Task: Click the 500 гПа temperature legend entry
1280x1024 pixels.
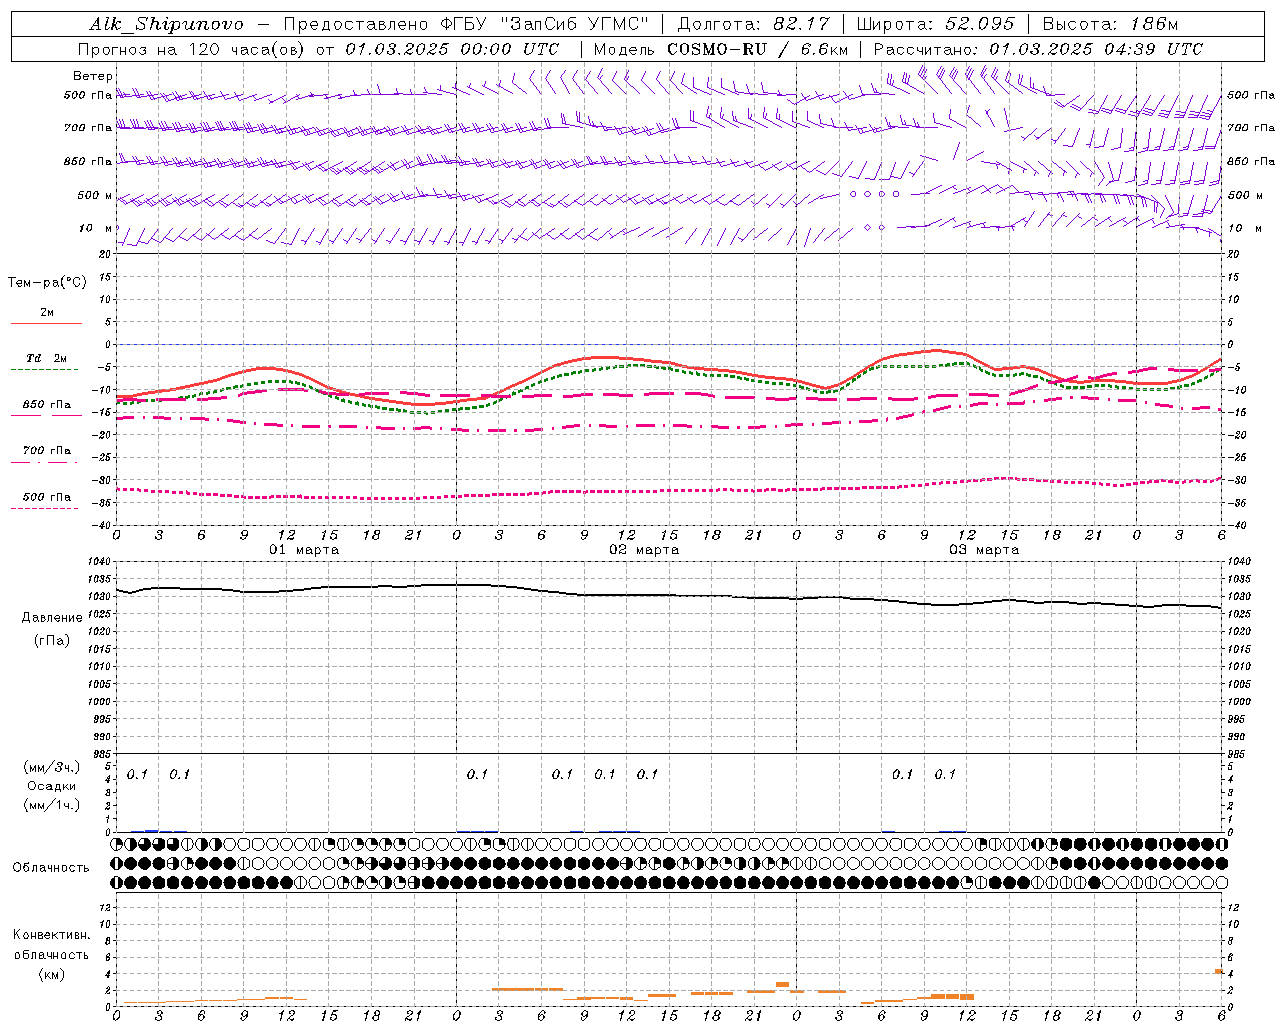Action: pos(47,497)
